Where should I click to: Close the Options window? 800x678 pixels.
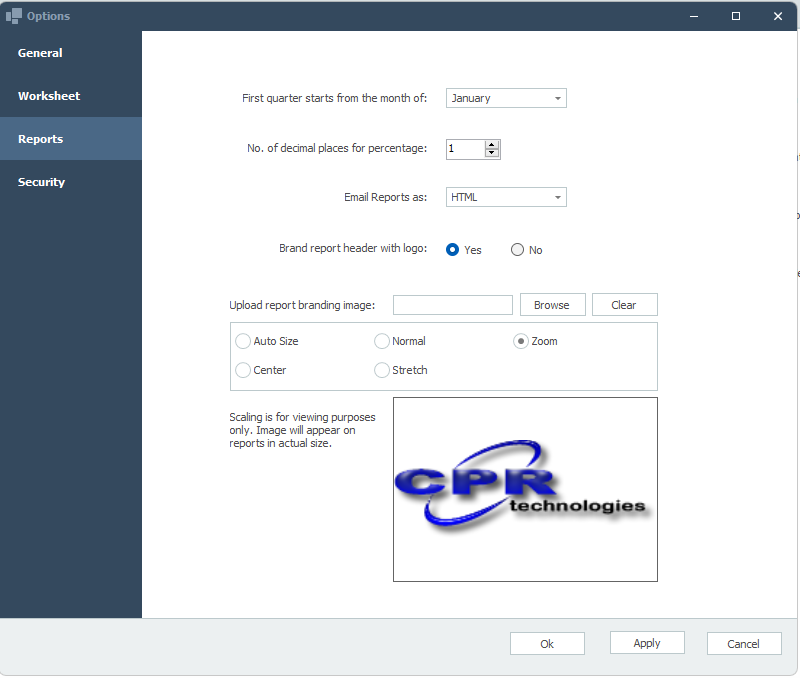(778, 16)
